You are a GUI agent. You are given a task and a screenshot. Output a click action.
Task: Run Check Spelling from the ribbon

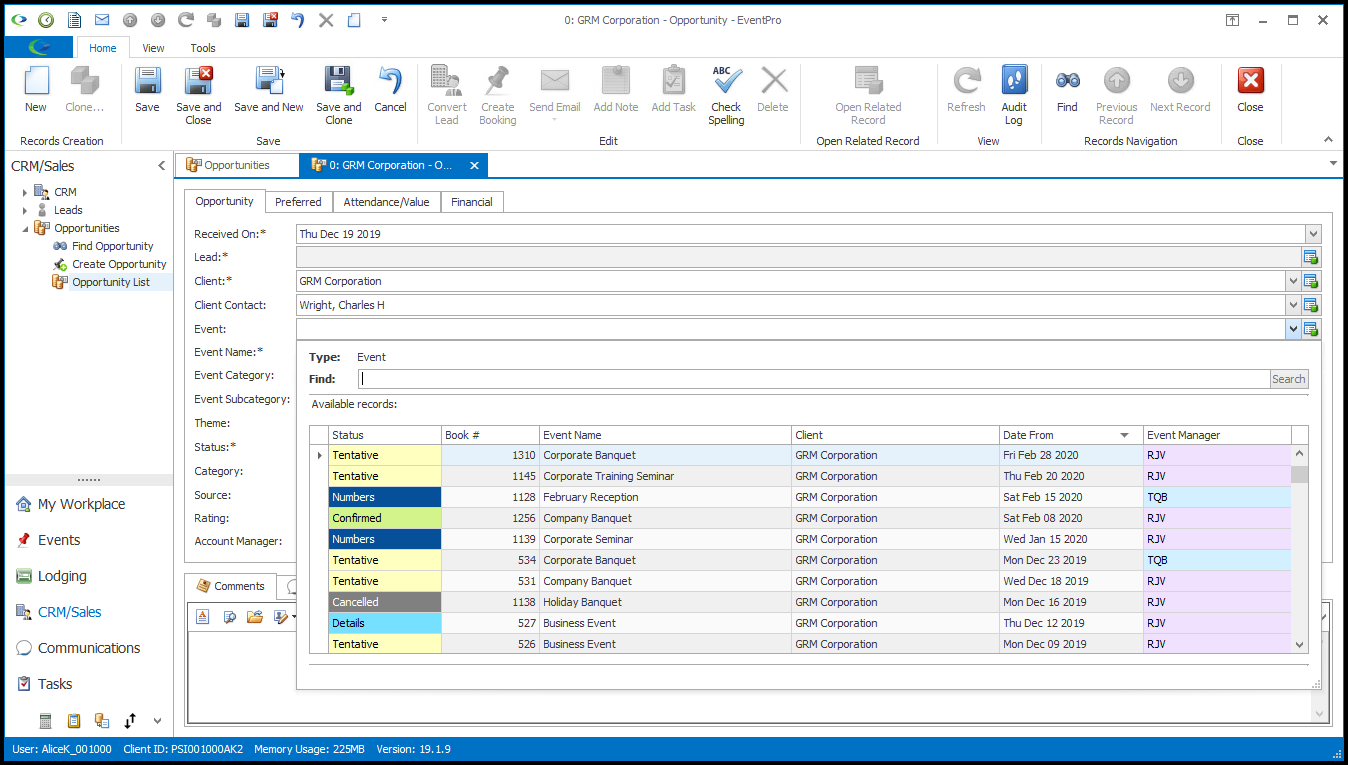pos(726,95)
